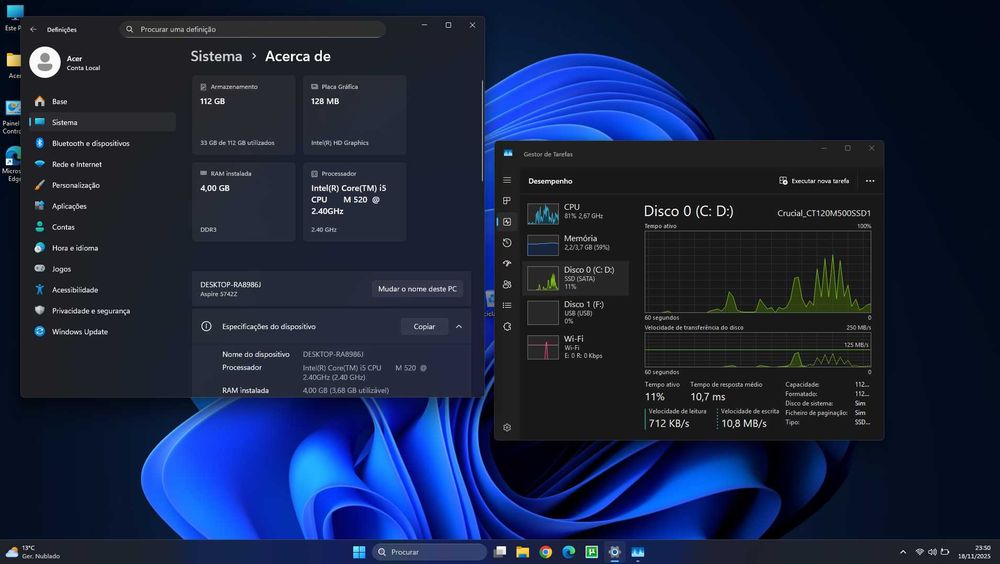This screenshot has height=564, width=1000.
Task: Launch Google Chrome from taskbar
Action: [546, 552]
